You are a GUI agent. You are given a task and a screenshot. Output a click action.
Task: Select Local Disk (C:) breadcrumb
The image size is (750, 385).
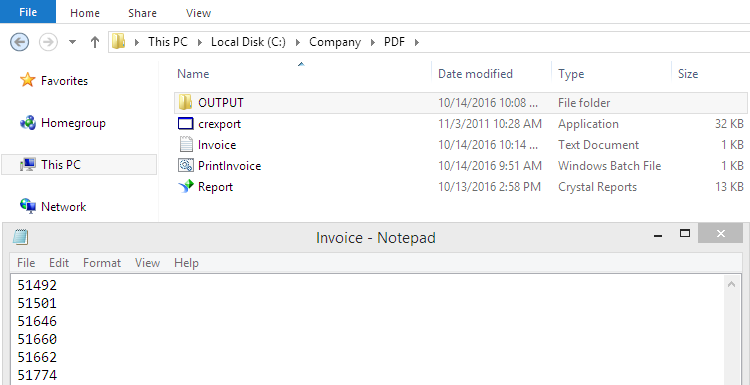[248, 42]
